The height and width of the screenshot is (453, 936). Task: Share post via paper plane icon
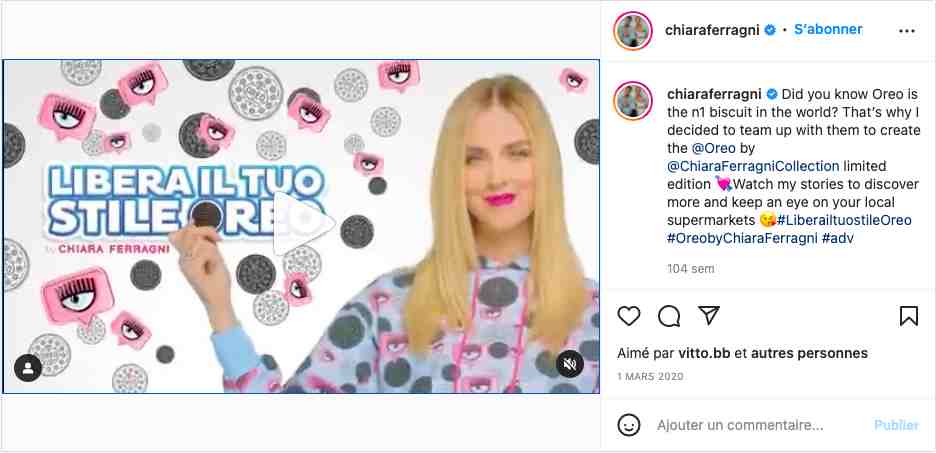click(709, 315)
